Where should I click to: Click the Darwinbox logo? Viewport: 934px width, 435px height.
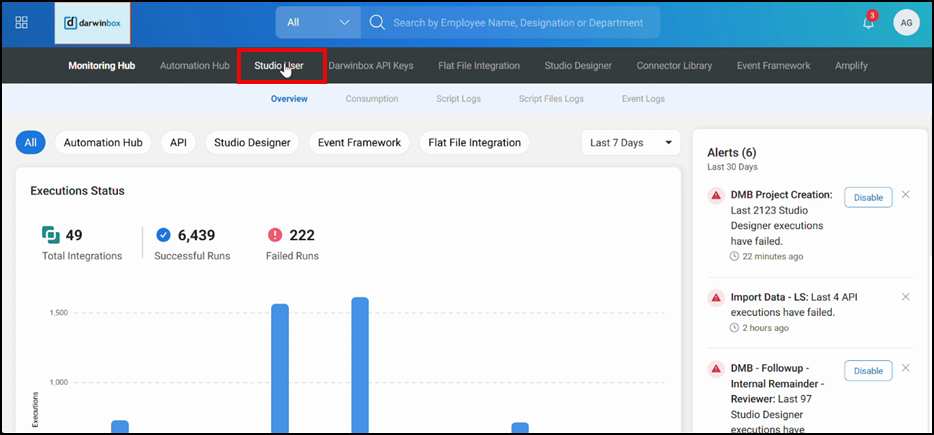(x=92, y=22)
